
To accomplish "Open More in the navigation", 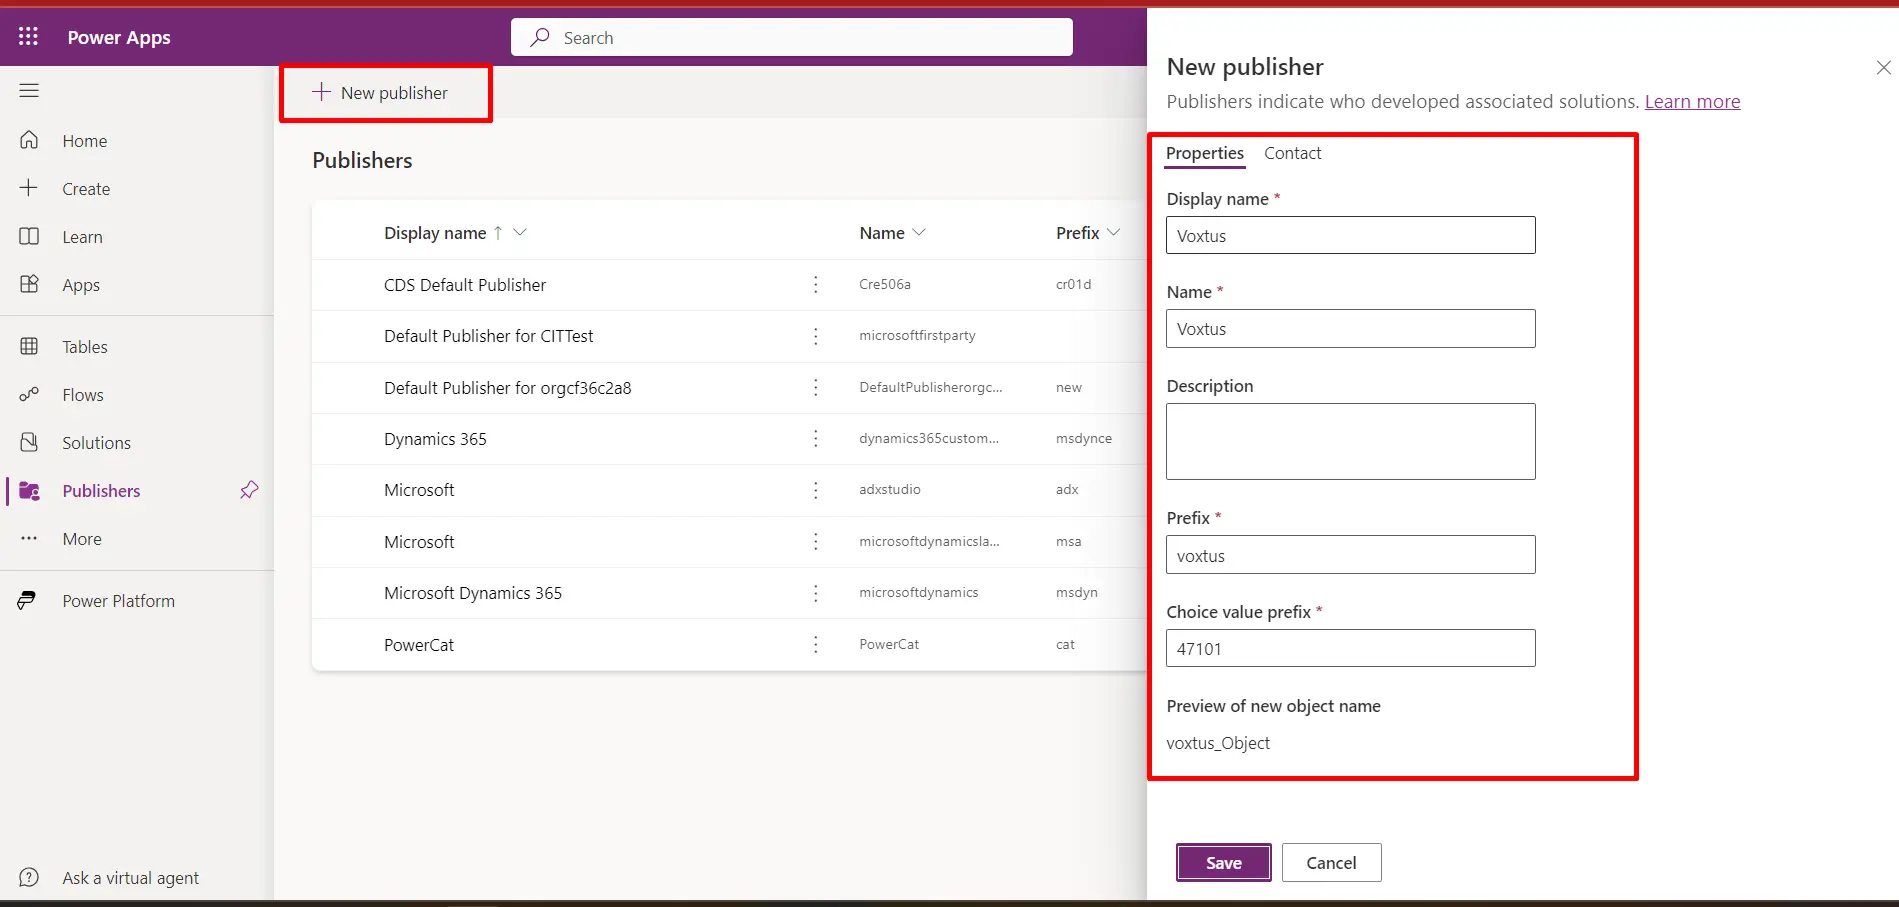I will coord(82,539).
